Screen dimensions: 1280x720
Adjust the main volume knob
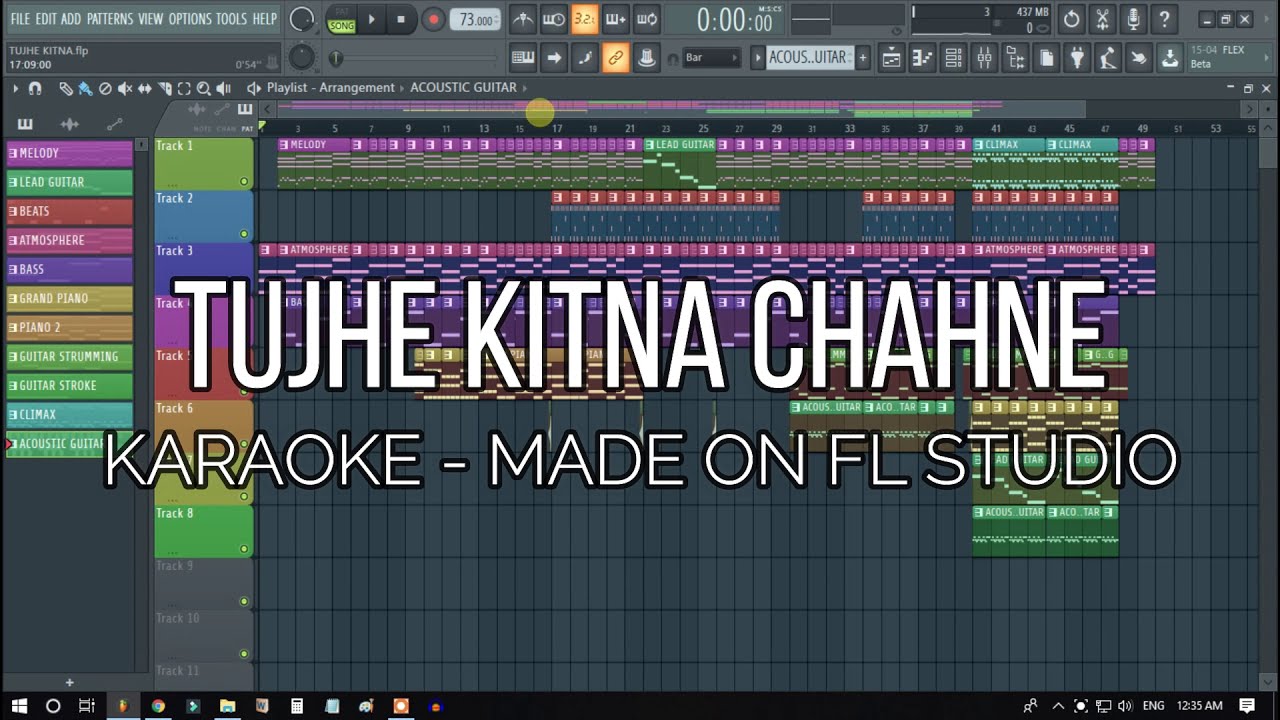pyautogui.click(x=301, y=19)
